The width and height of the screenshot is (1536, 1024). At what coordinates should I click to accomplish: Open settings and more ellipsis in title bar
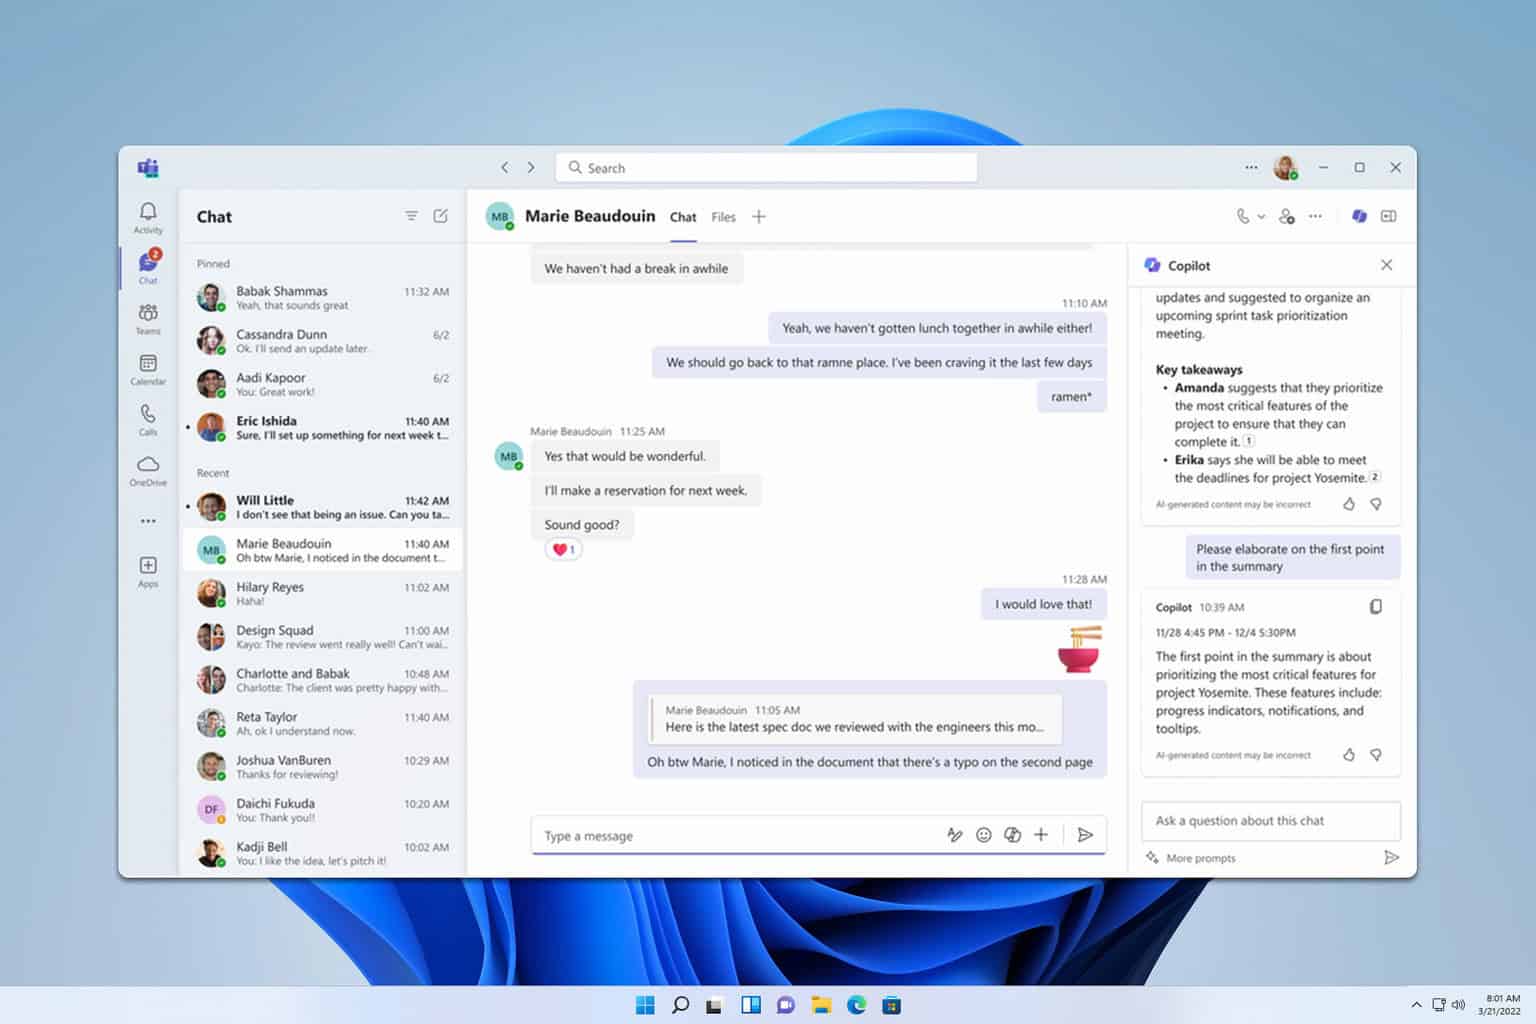(x=1251, y=167)
